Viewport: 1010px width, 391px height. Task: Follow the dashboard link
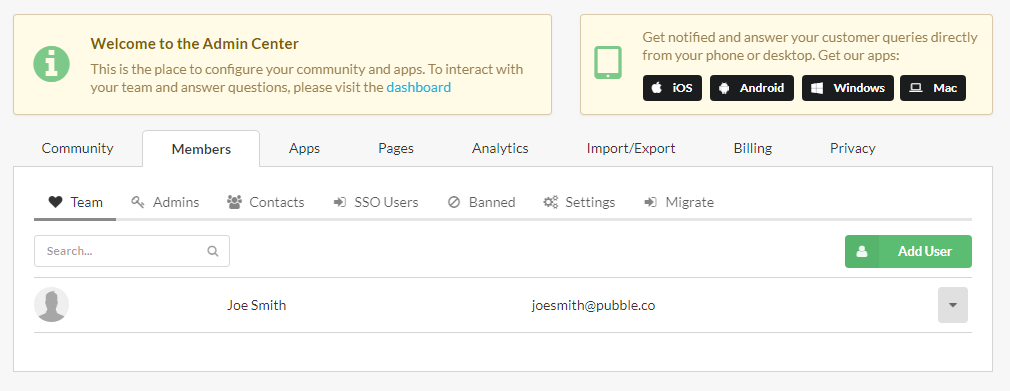419,87
